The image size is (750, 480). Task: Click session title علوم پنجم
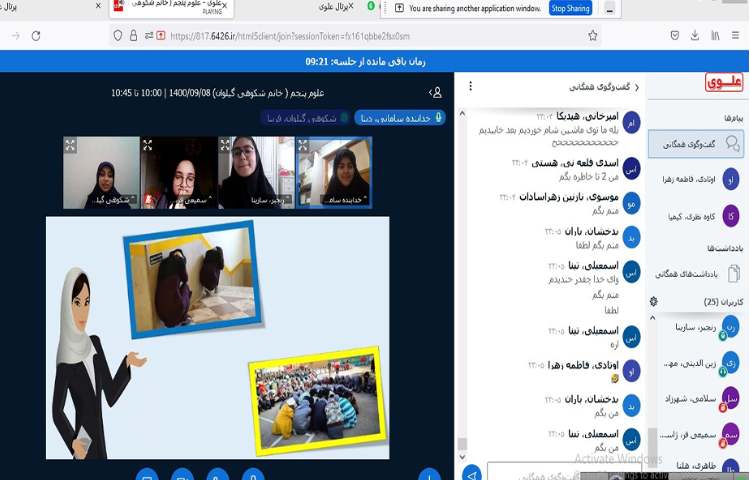tap(218, 93)
